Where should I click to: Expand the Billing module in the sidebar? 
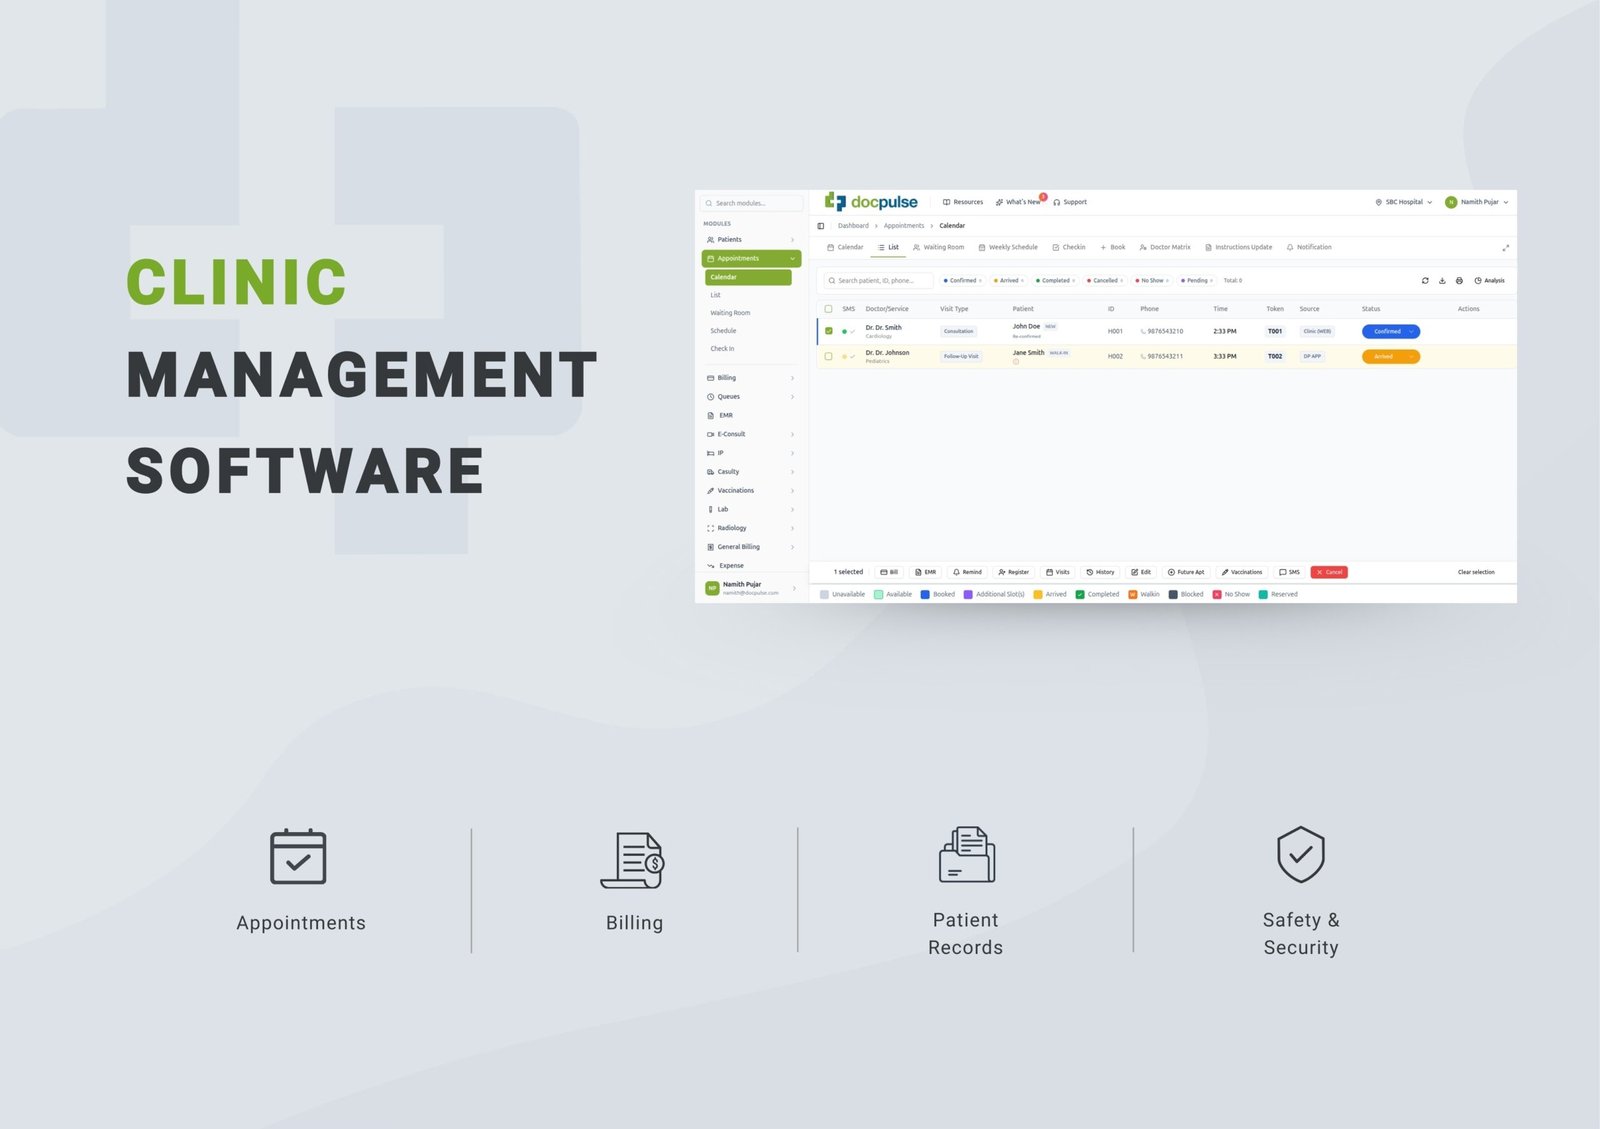(750, 378)
